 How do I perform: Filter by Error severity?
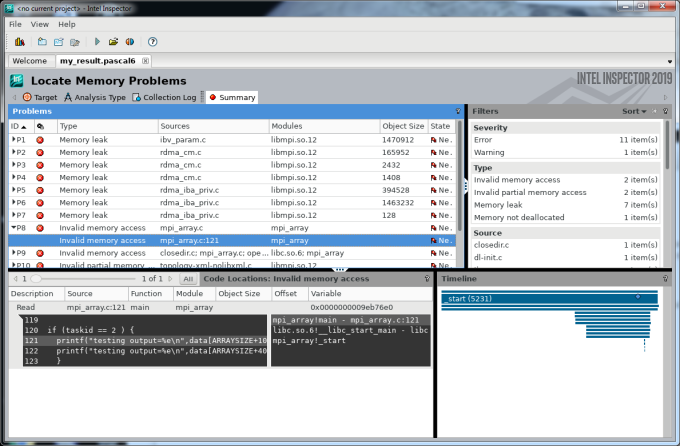(x=566, y=140)
